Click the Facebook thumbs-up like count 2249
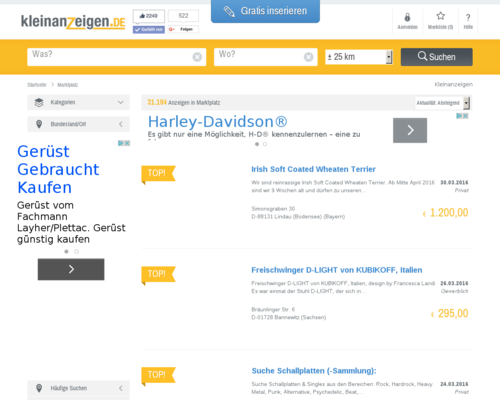Screen dimensions: 500x400 coord(149,16)
